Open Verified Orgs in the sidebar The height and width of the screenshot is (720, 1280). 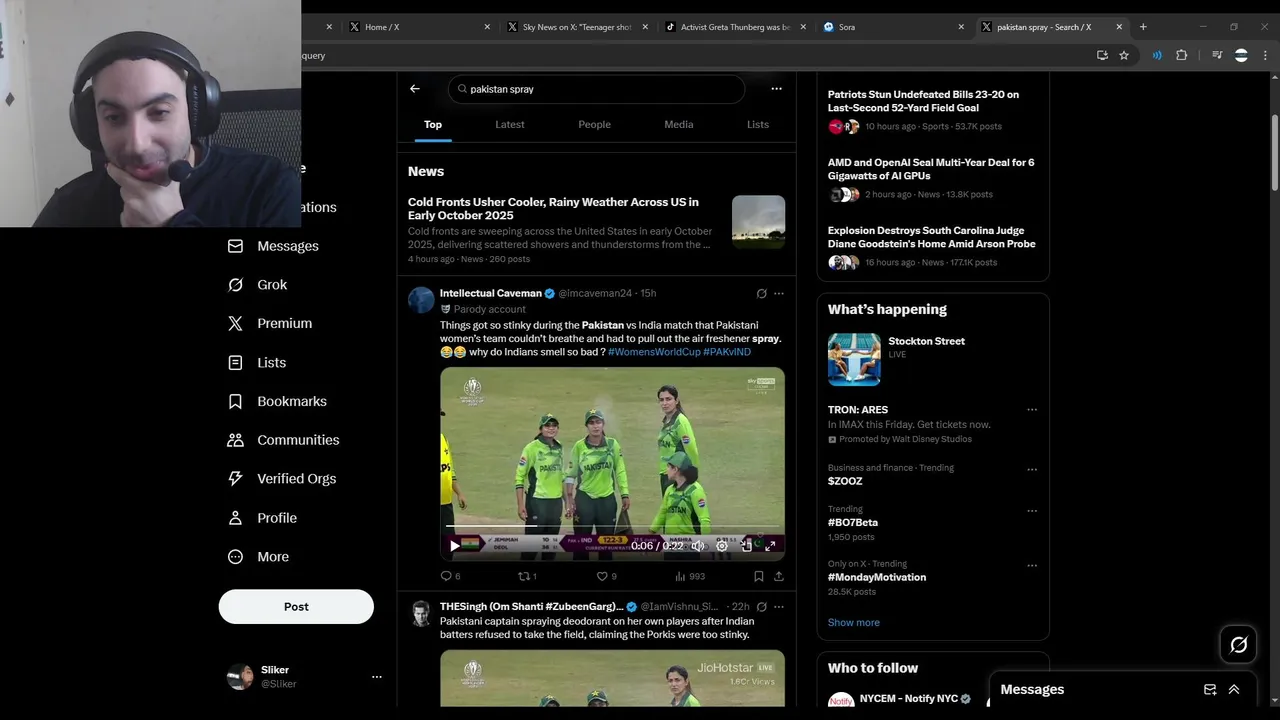[x=282, y=479]
